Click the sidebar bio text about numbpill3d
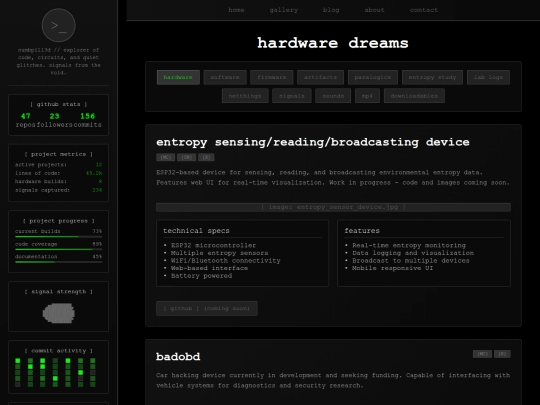 click(59, 61)
